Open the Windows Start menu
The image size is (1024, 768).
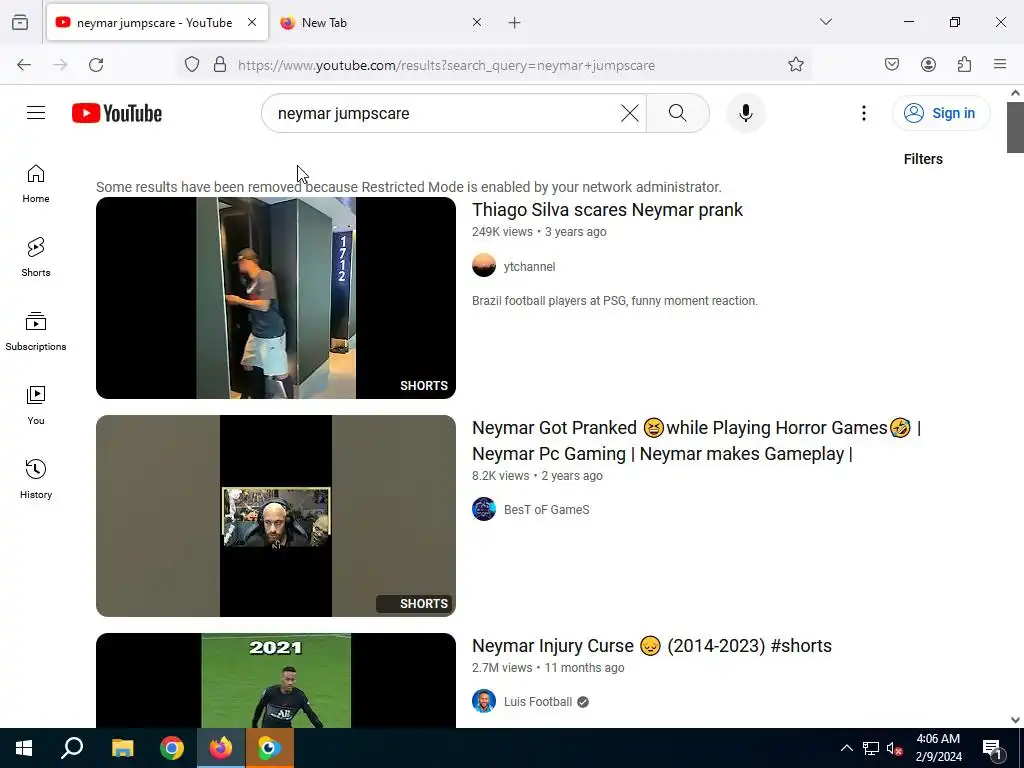click(24, 748)
